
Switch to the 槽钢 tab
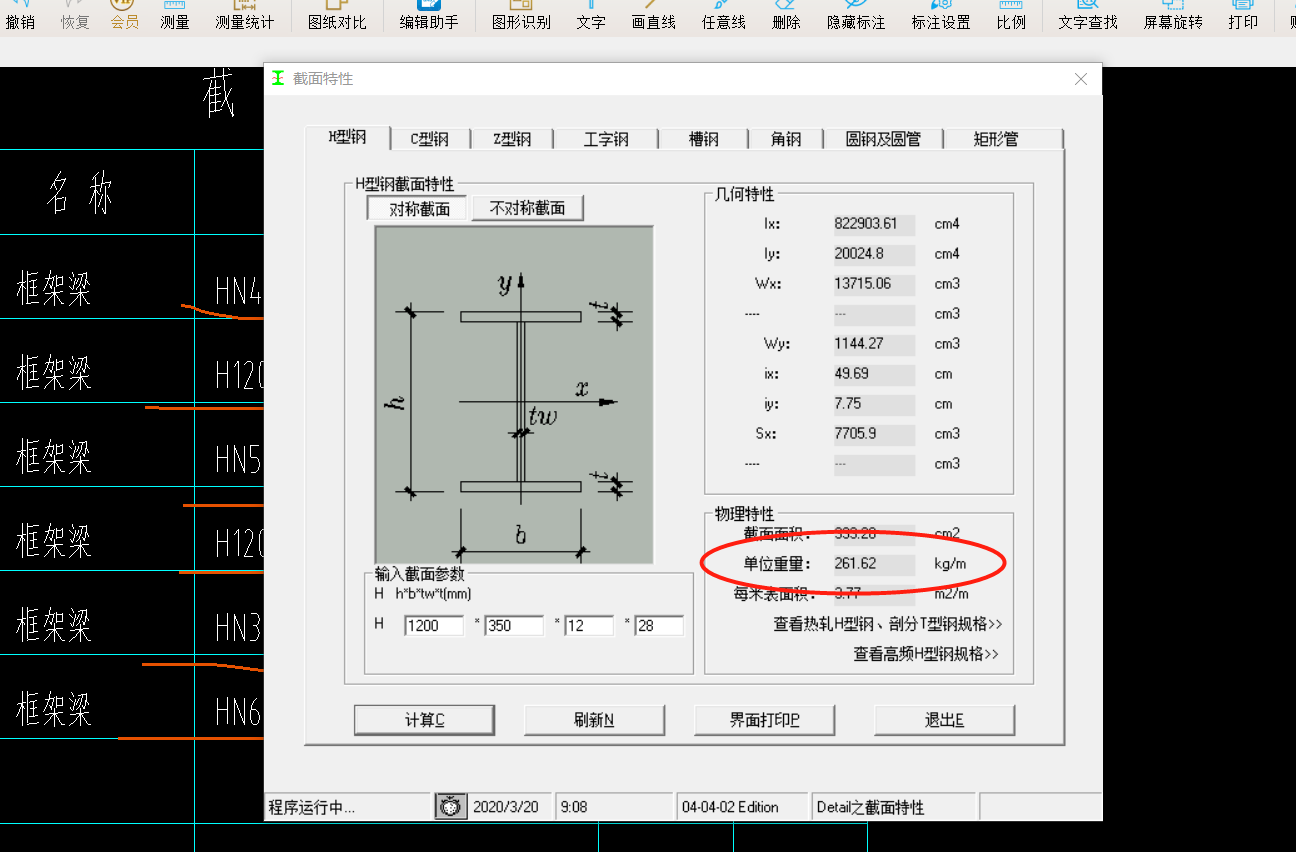703,139
